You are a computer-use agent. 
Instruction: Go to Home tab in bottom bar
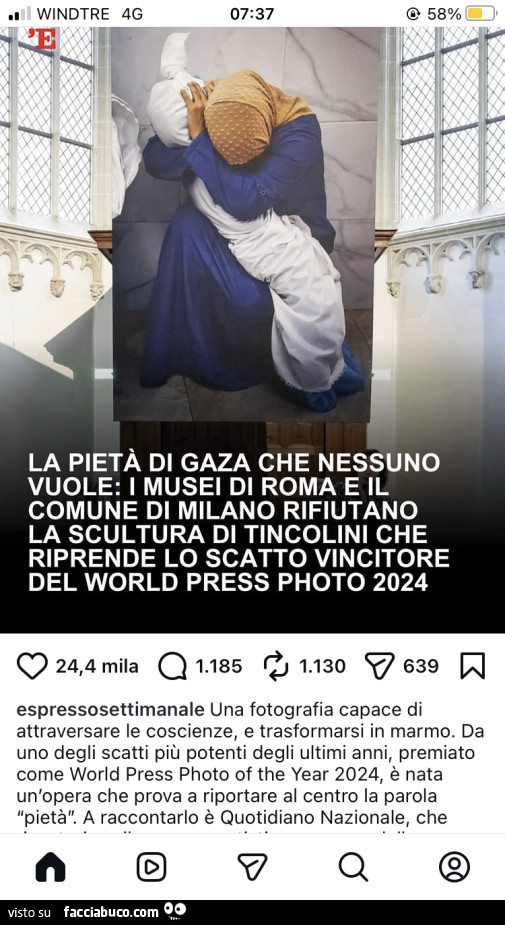coord(51,867)
